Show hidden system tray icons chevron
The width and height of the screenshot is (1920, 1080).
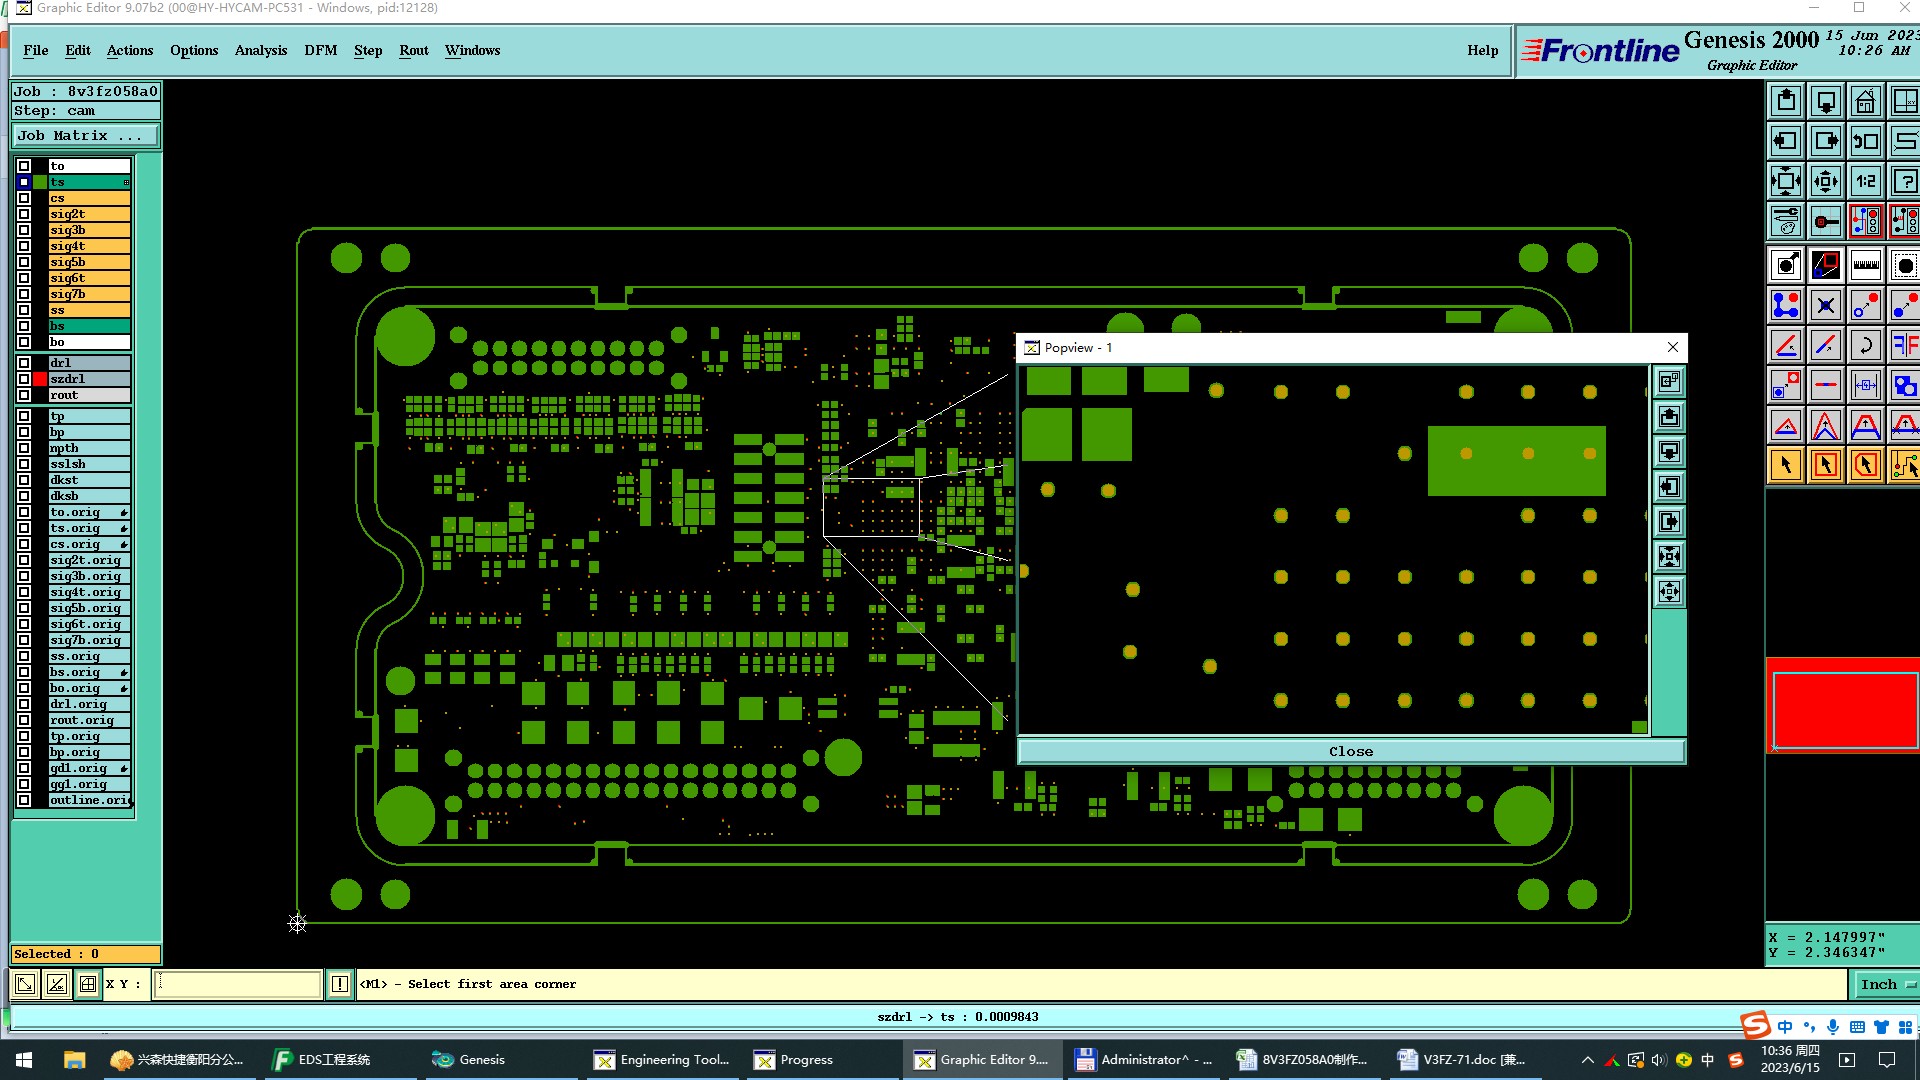point(1587,1060)
